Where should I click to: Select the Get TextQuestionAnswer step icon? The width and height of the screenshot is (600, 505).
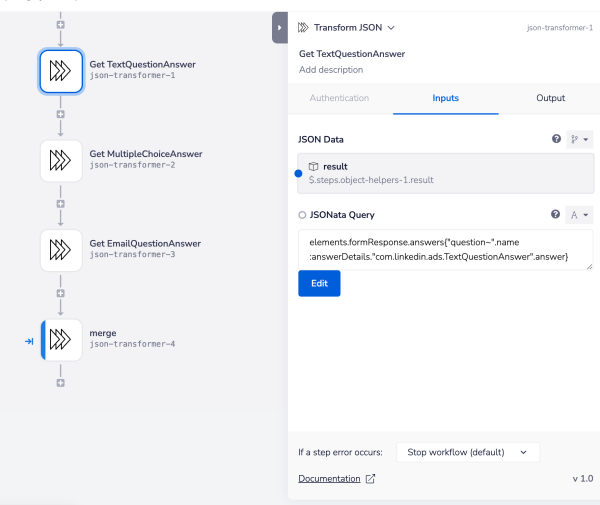point(61,70)
